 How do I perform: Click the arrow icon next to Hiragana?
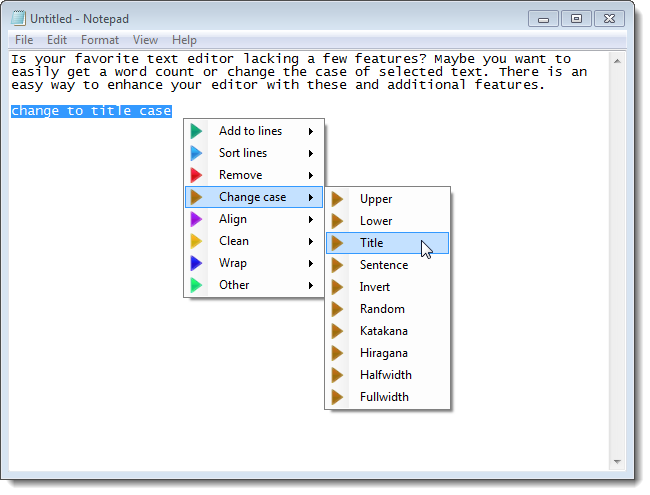337,353
